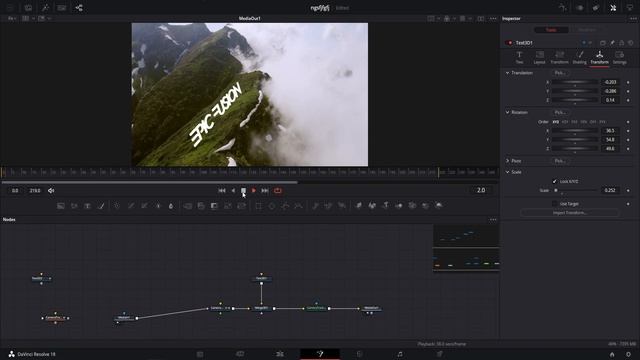Open the home Project Manager icon
The height and width of the screenshot is (360, 640).
click(x=612, y=354)
